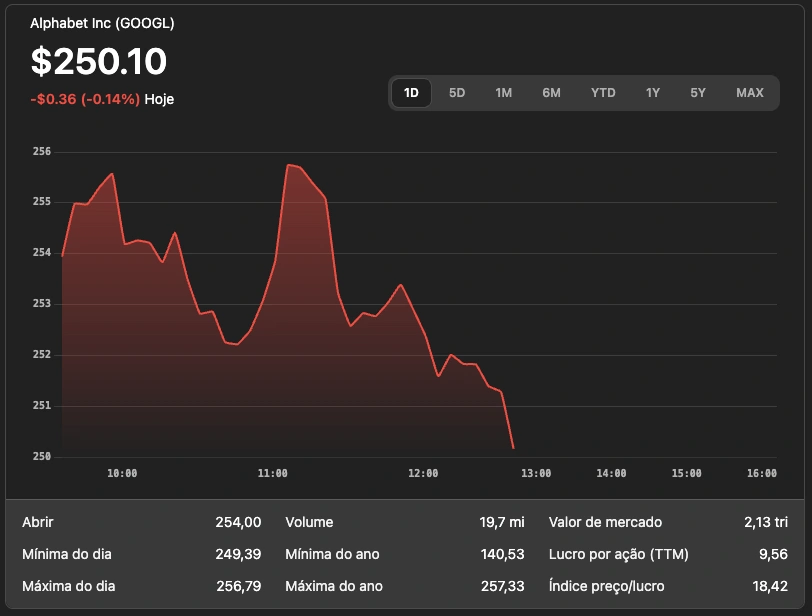
Task: Click the Volume value 19,7 mi
Action: [501, 522]
